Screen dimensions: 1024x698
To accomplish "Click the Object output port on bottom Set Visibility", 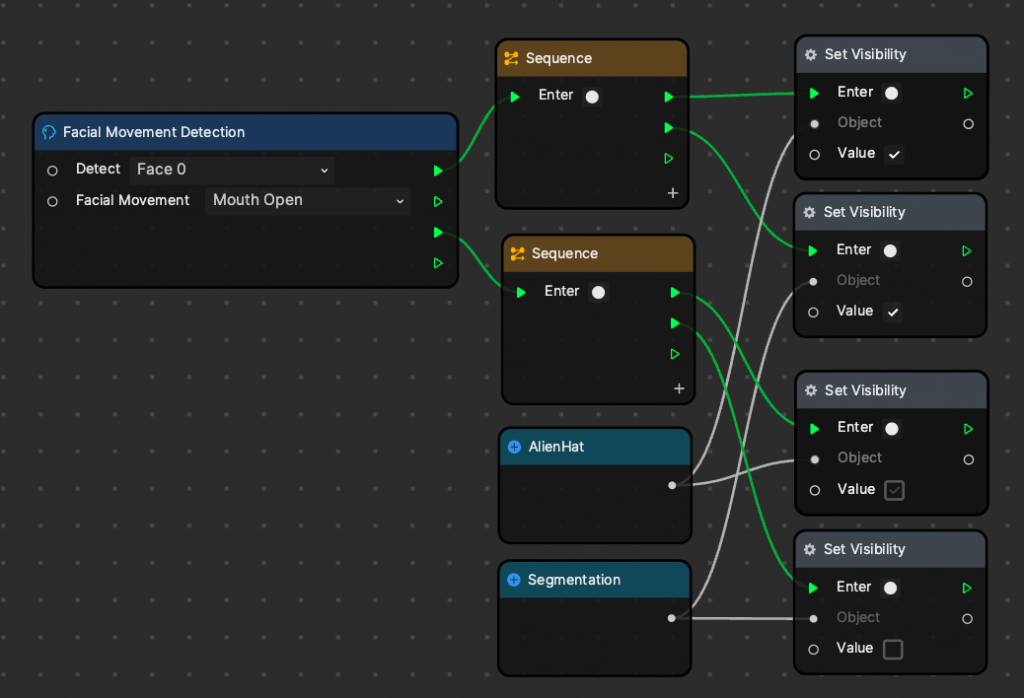I will 967,618.
